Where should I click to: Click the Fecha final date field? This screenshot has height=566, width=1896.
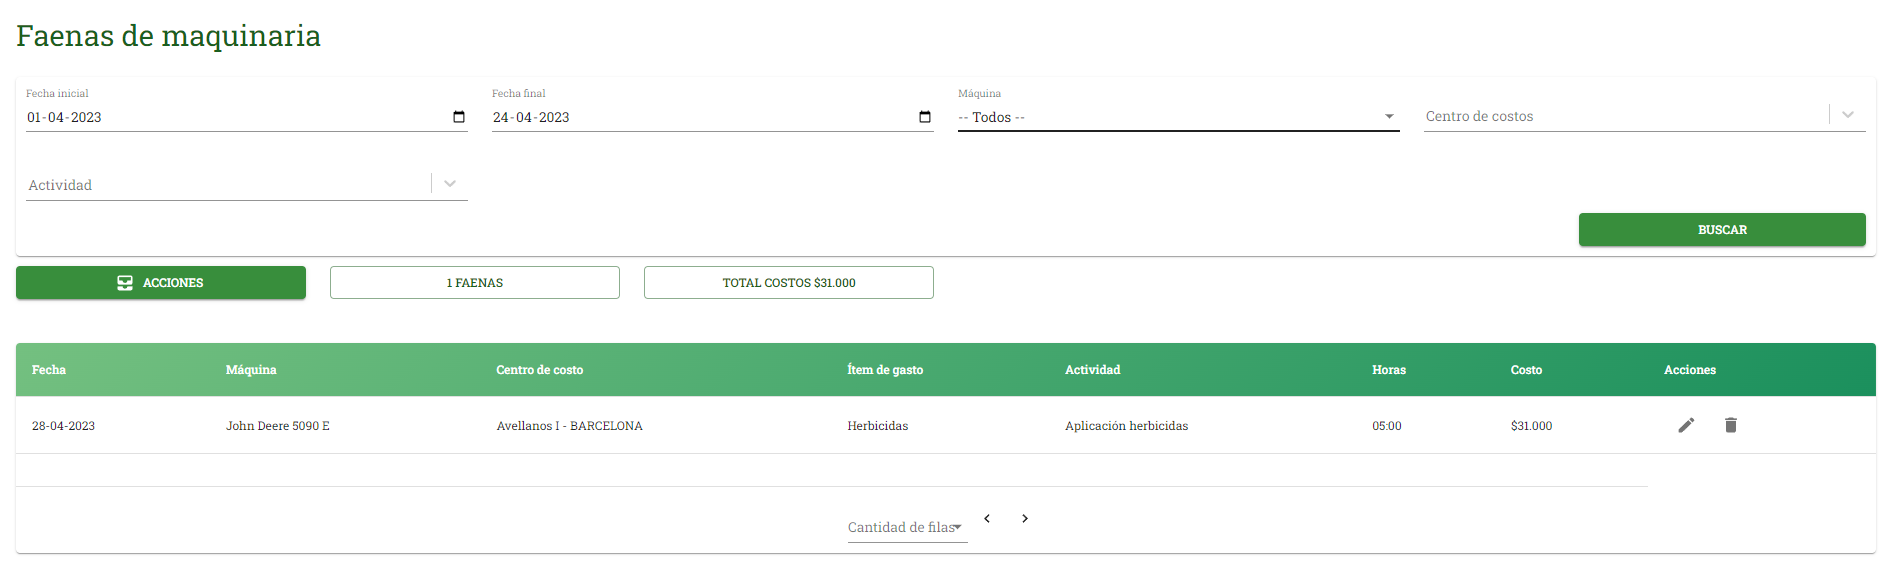coord(713,117)
